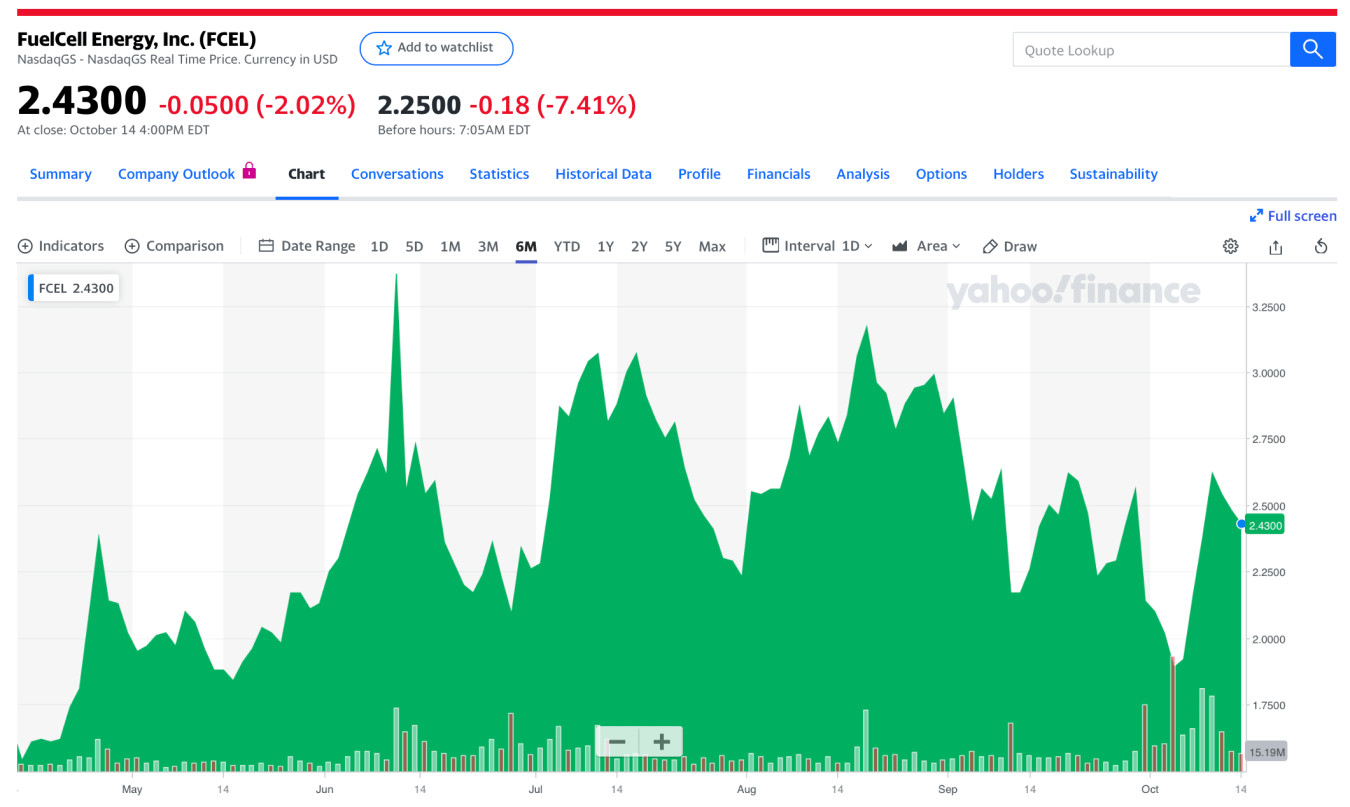Viewport: 1350px width, 807px height.
Task: Click the 2.4300 closing price
Action: coord(82,102)
